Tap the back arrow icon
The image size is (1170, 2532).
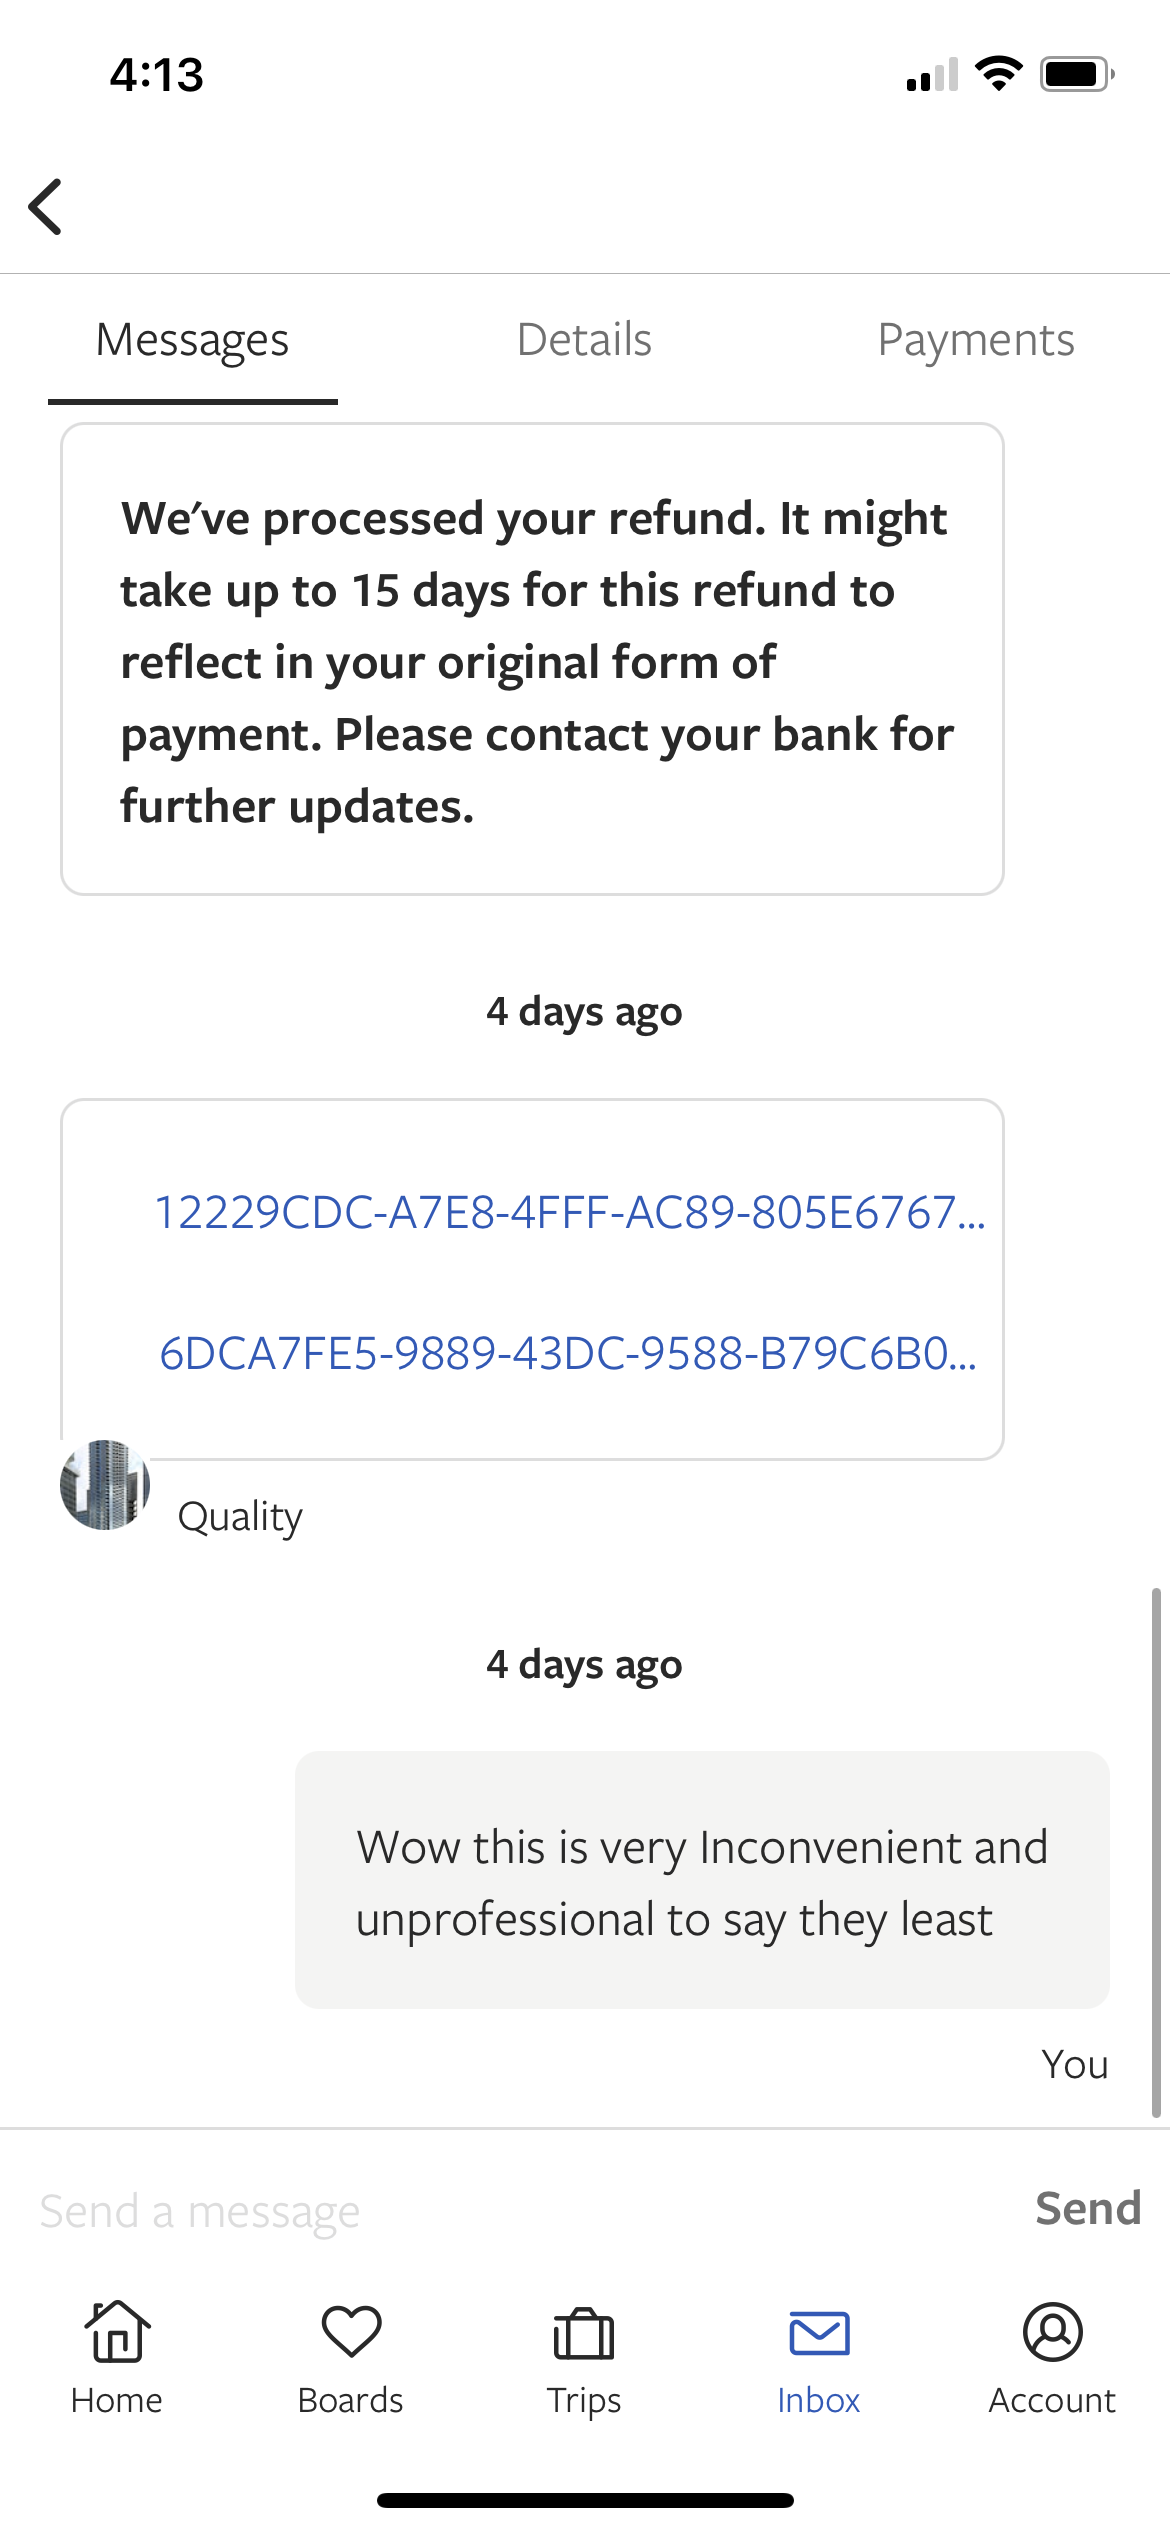[x=46, y=207]
